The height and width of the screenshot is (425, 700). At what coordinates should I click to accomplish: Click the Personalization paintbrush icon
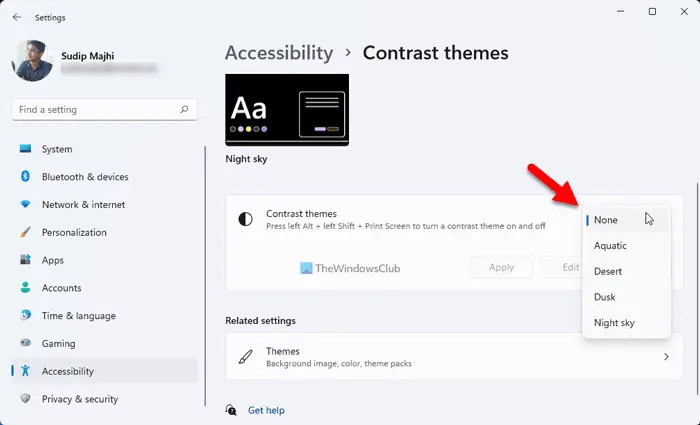(x=26, y=232)
